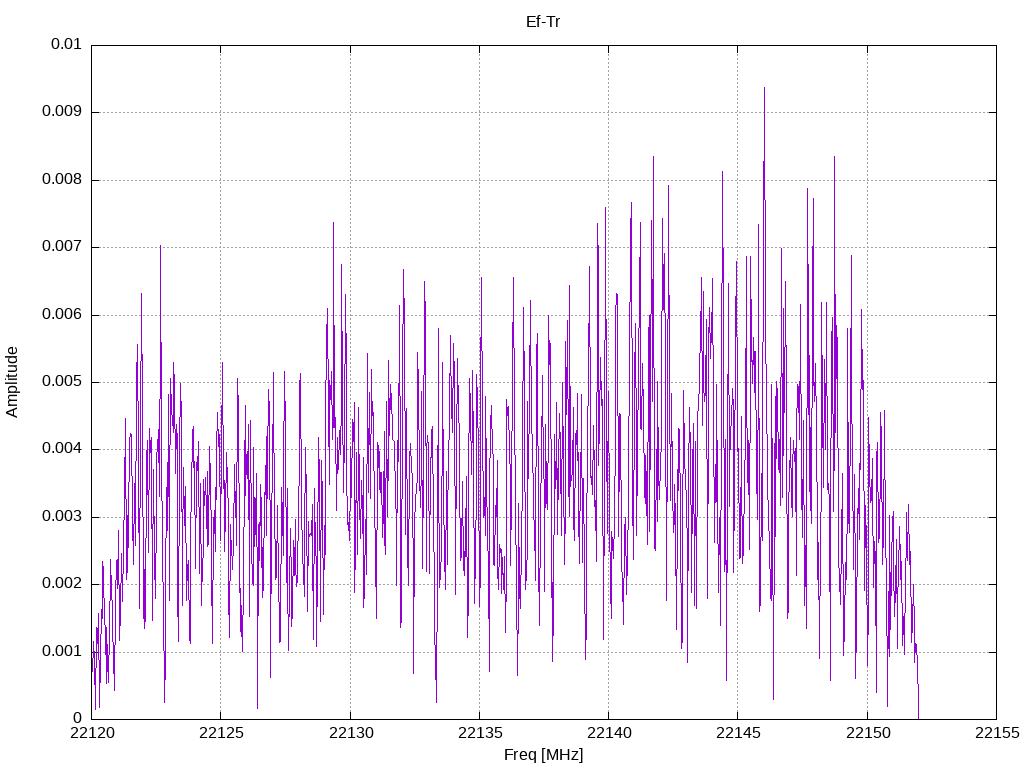Click x-axis tick label 22145
The width and height of the screenshot is (1024, 768).
739,733
